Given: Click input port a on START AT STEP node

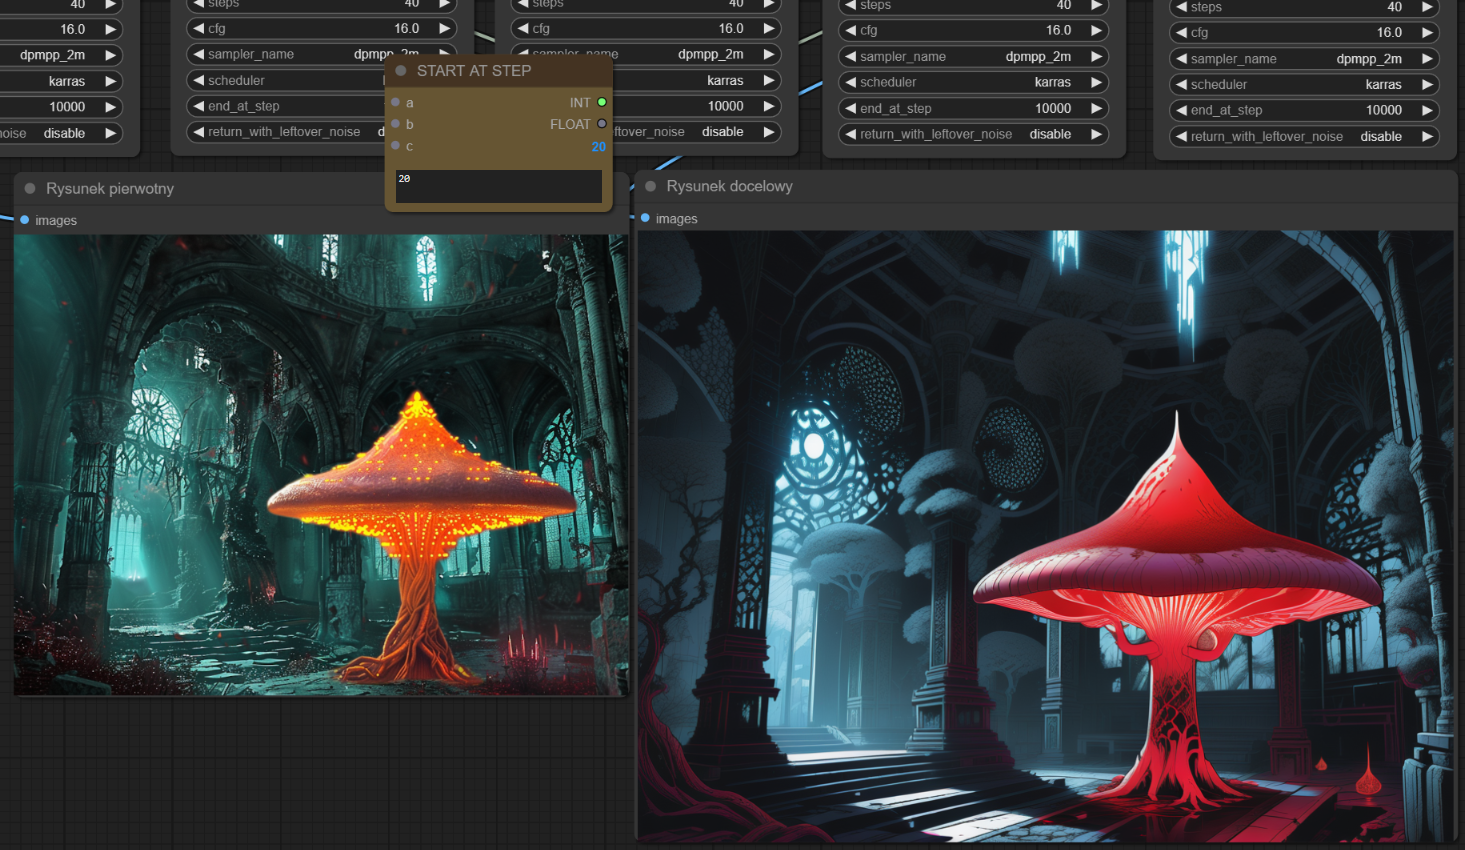Looking at the screenshot, I should pyautogui.click(x=396, y=102).
